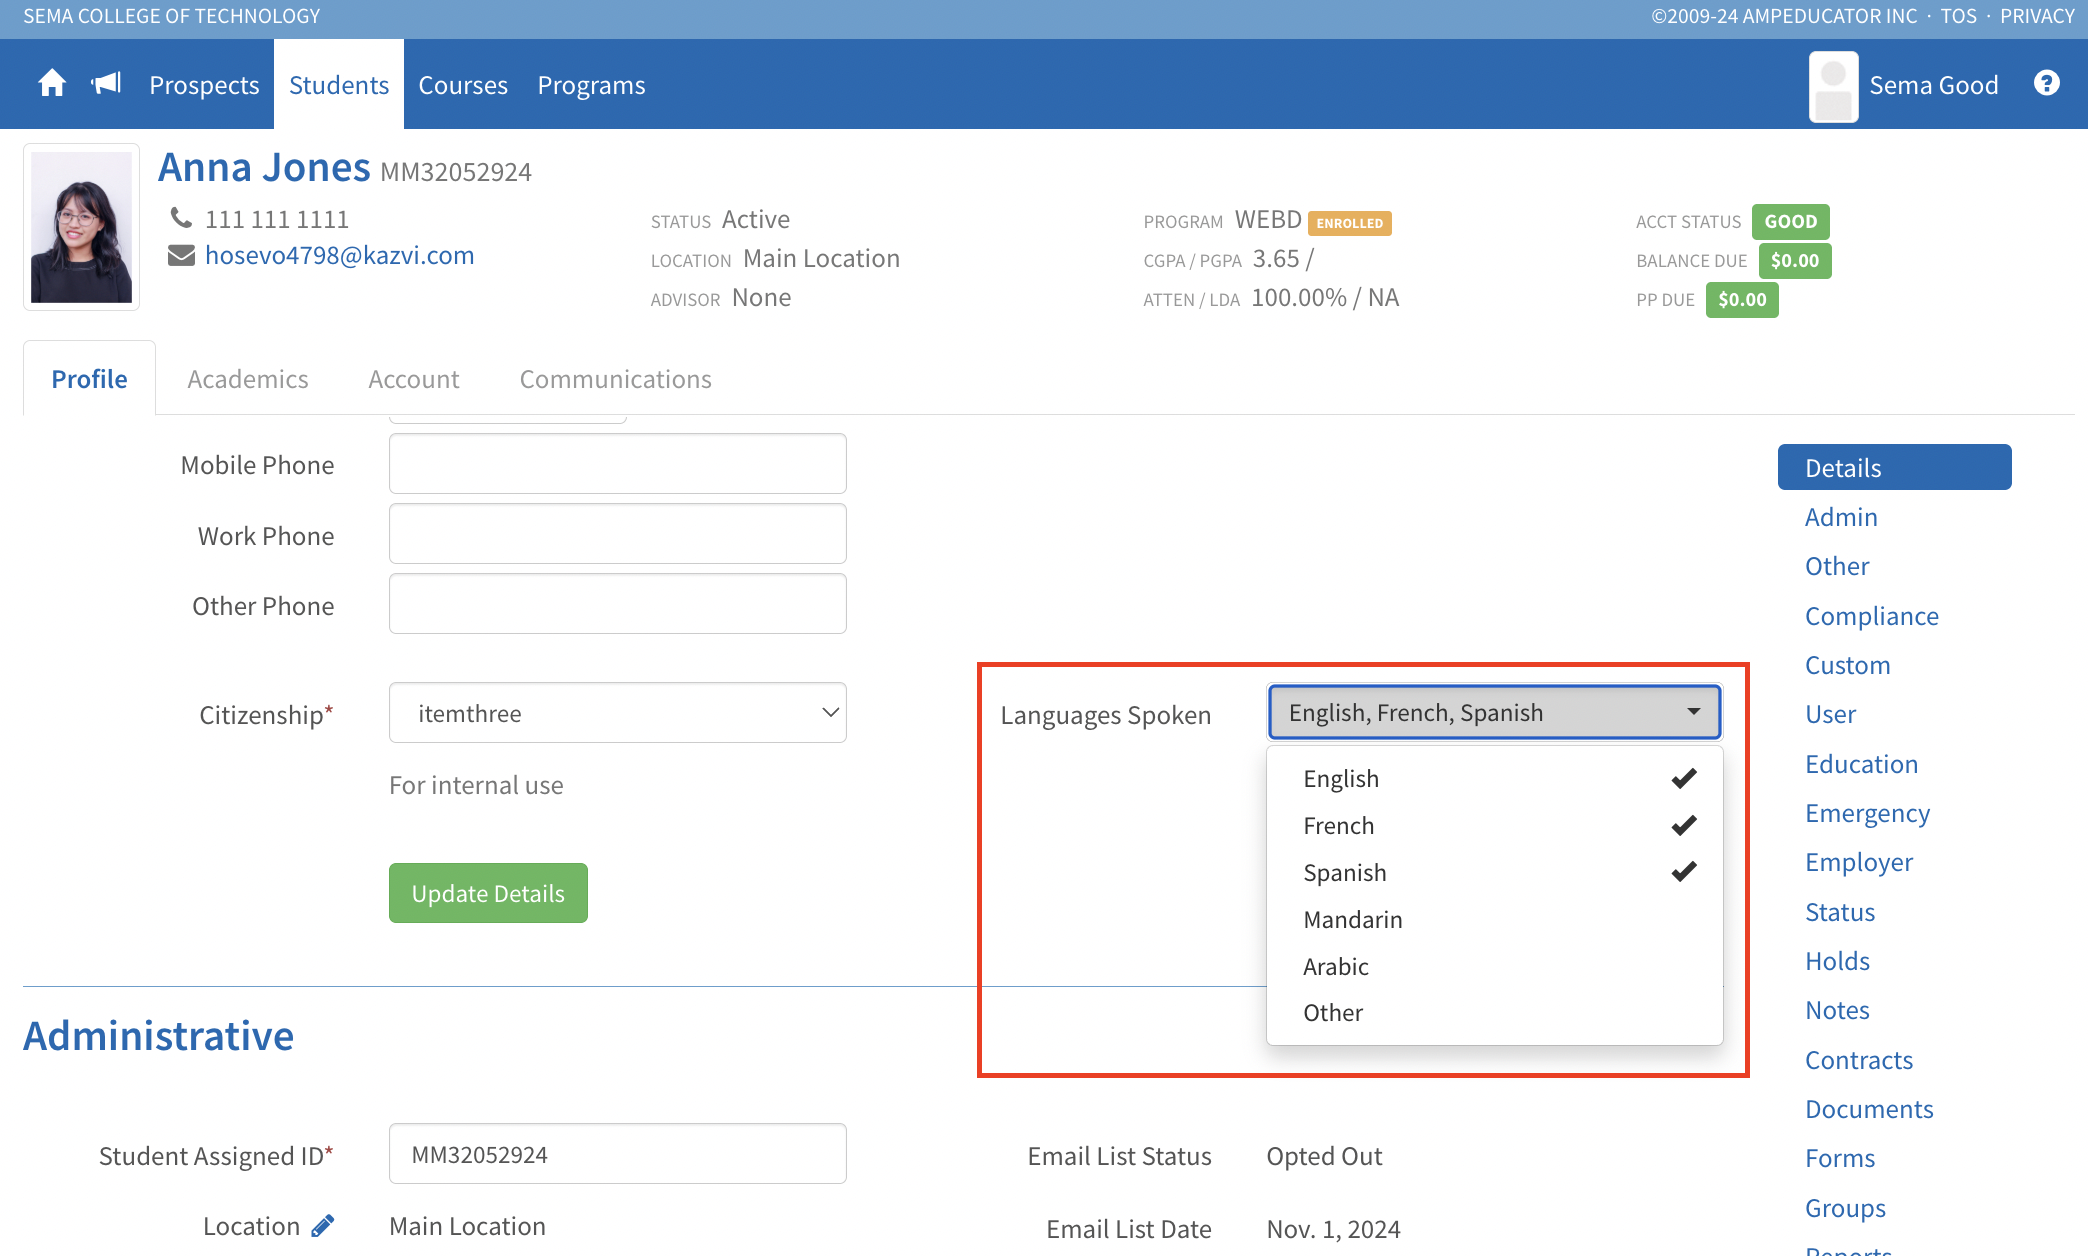Open the Courses menu
Viewport: 2088px width, 1256px height.
click(463, 85)
